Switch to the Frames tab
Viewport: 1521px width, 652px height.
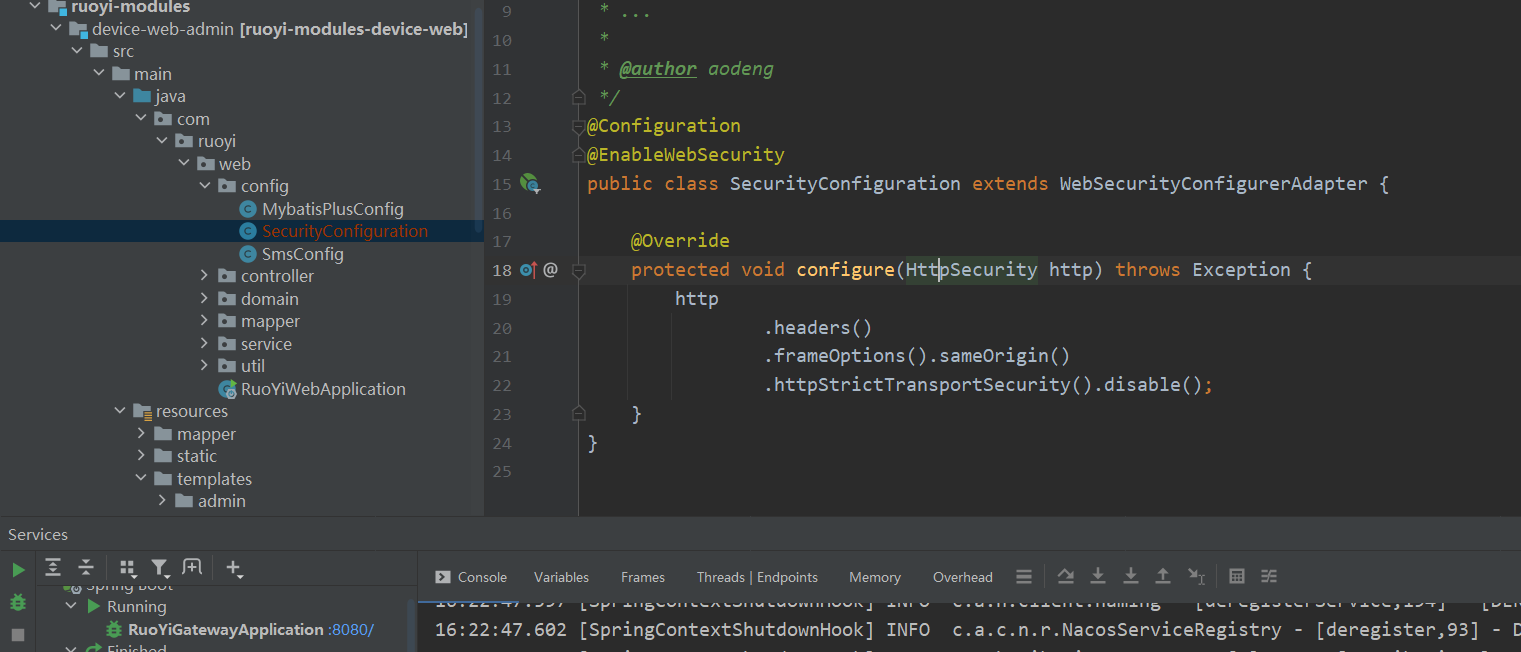click(x=643, y=577)
